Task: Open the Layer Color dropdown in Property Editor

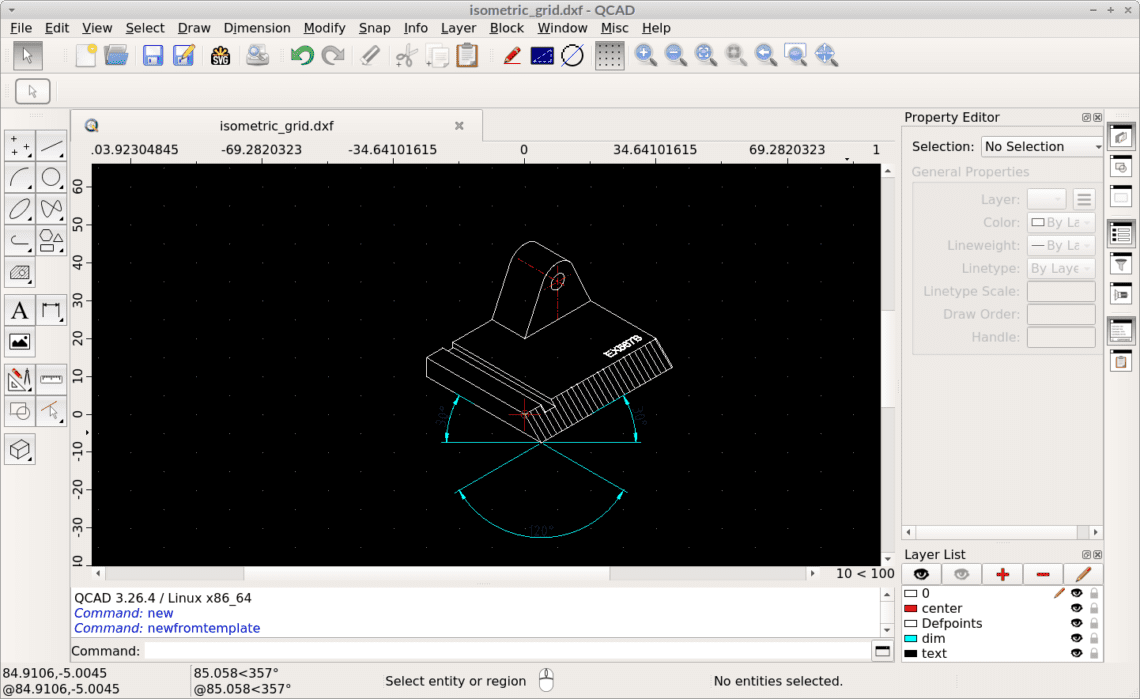Action: tap(1060, 222)
